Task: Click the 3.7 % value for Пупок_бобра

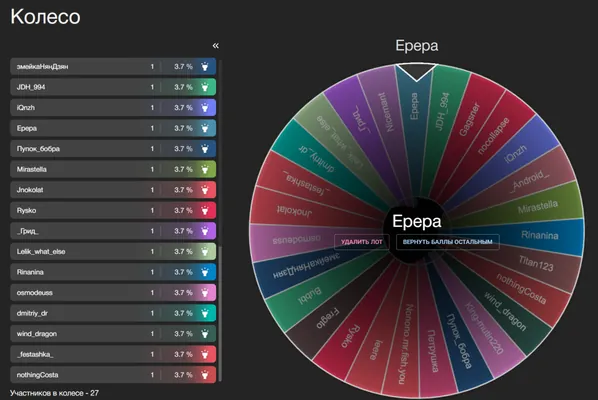Action: click(x=183, y=149)
